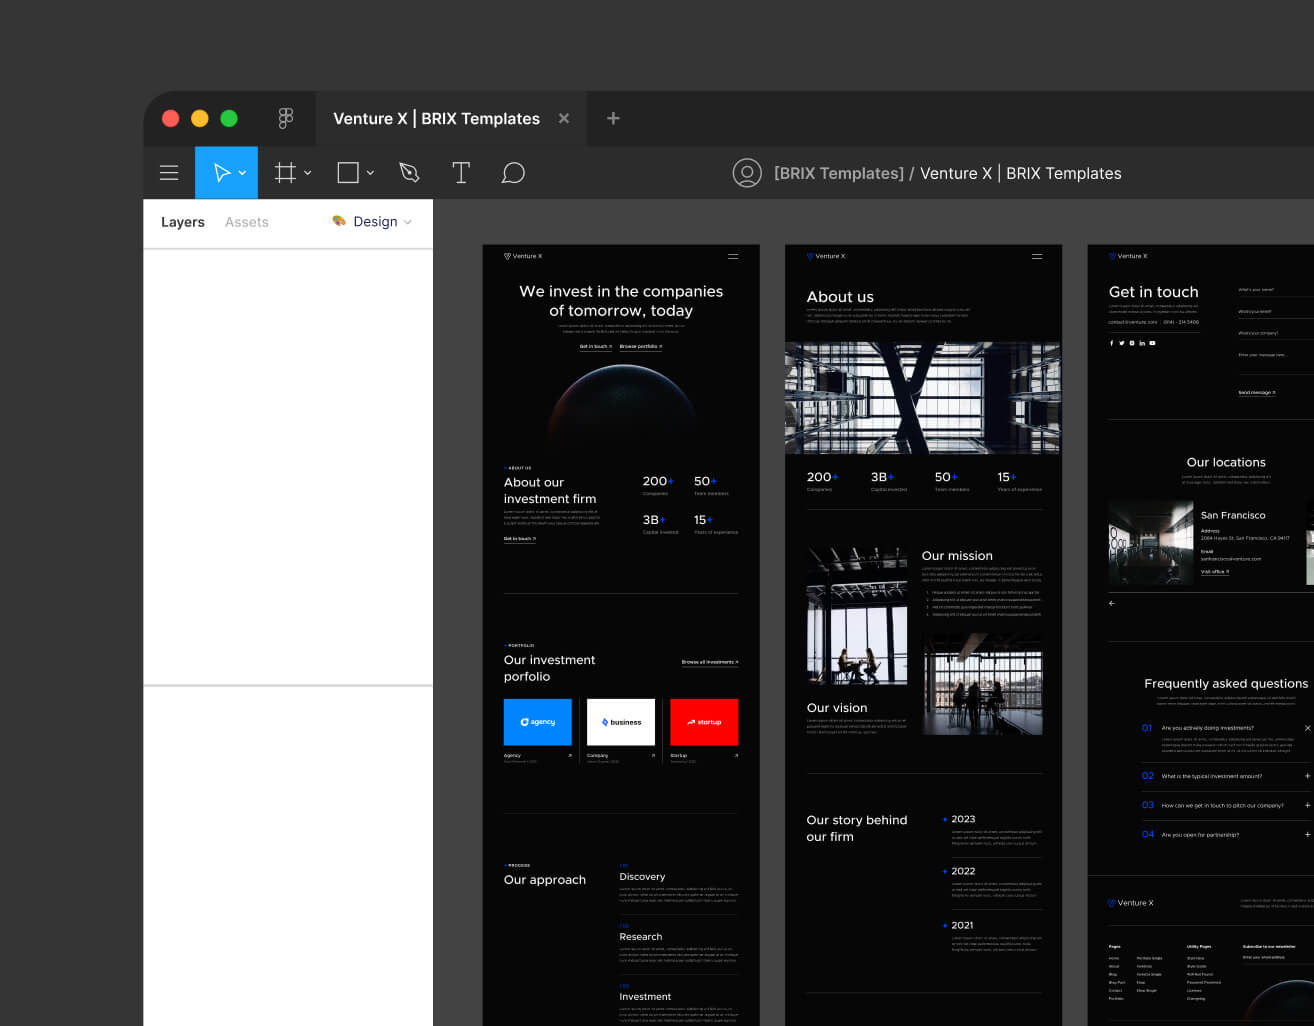
Task: Expand shape tools dropdown chevron
Action: point(370,173)
